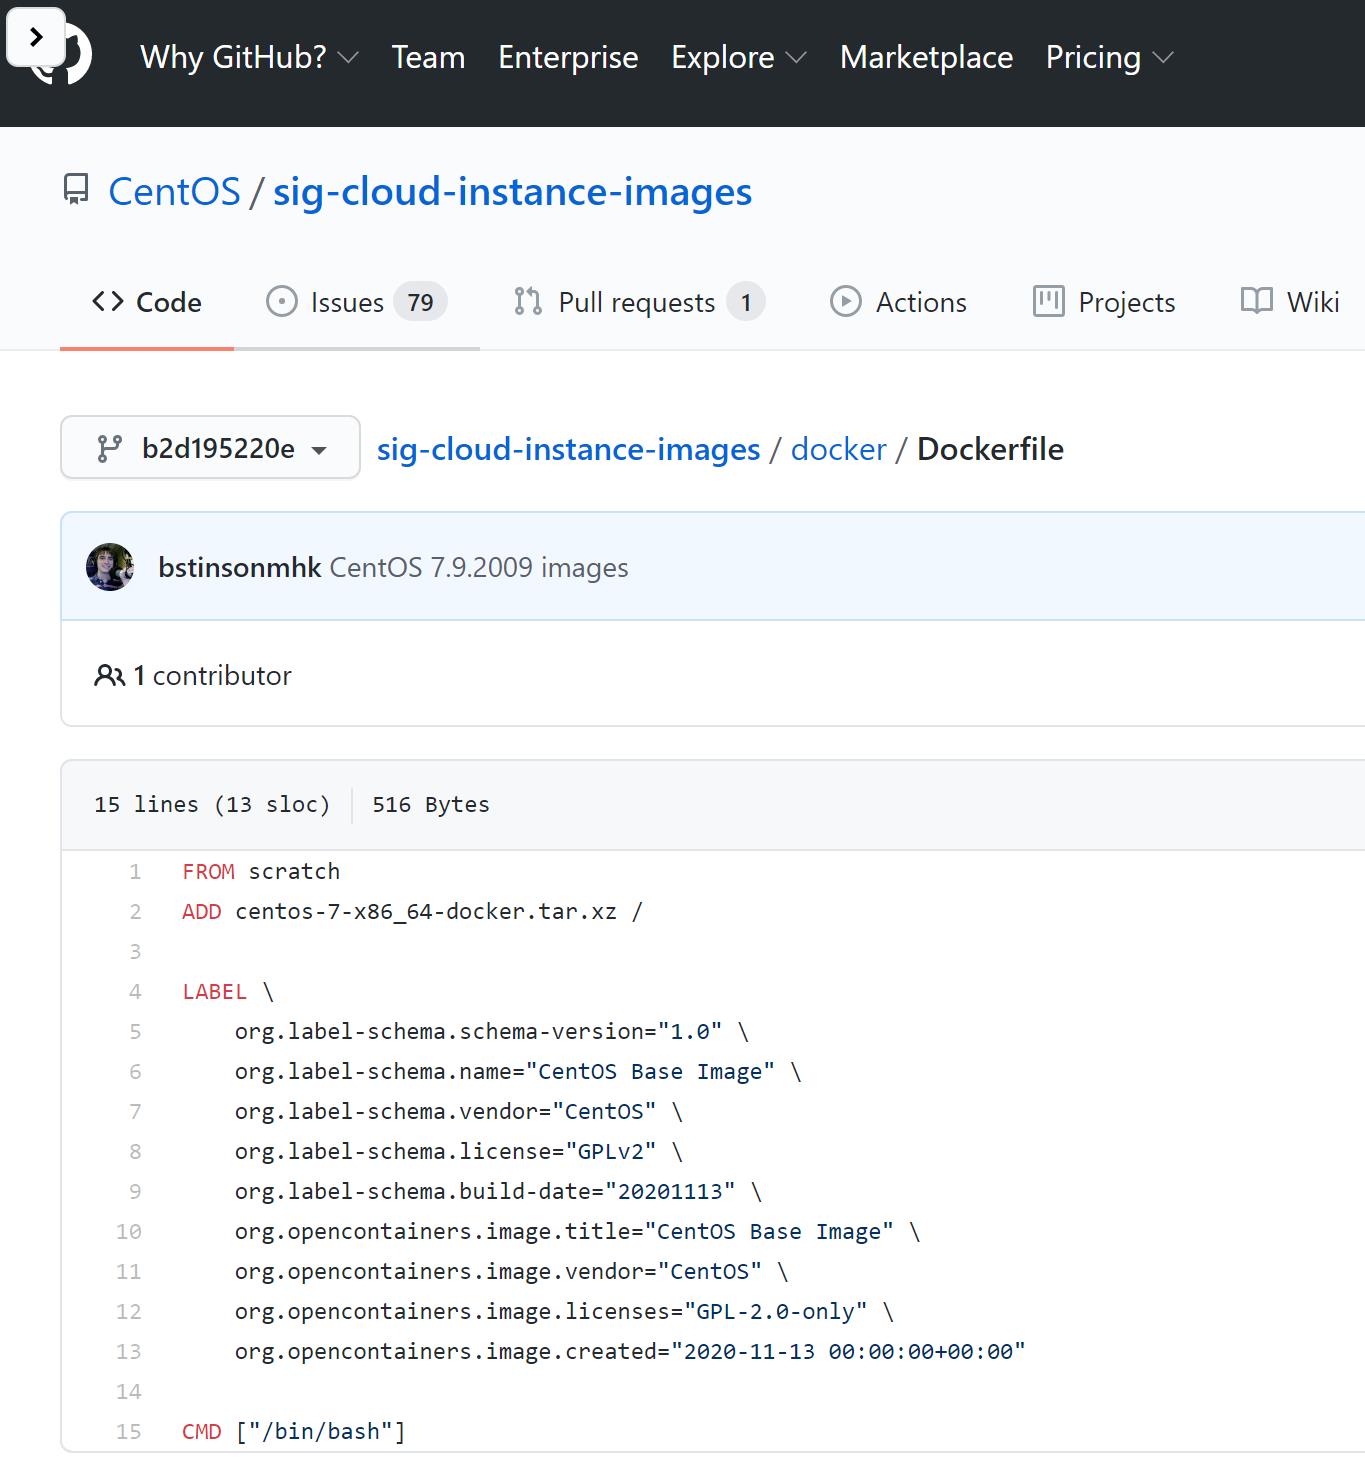1365x1482 pixels.
Task: Go to sig-cloud-instance-images breadcrumb root
Action: click(568, 449)
